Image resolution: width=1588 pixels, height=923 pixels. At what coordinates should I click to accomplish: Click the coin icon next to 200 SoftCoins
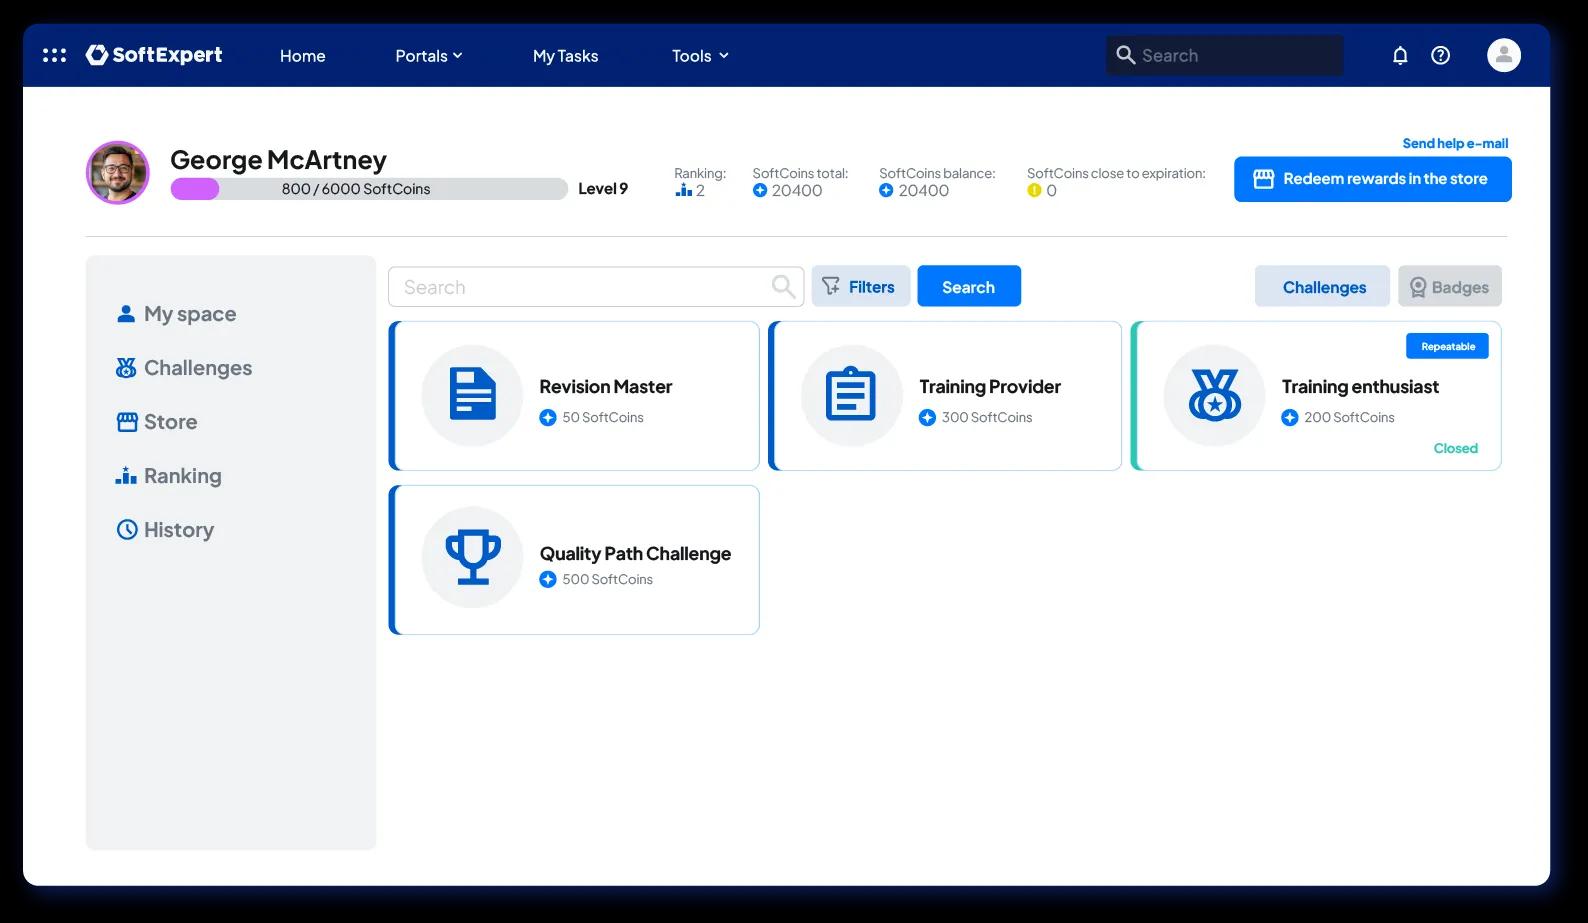(x=1290, y=418)
